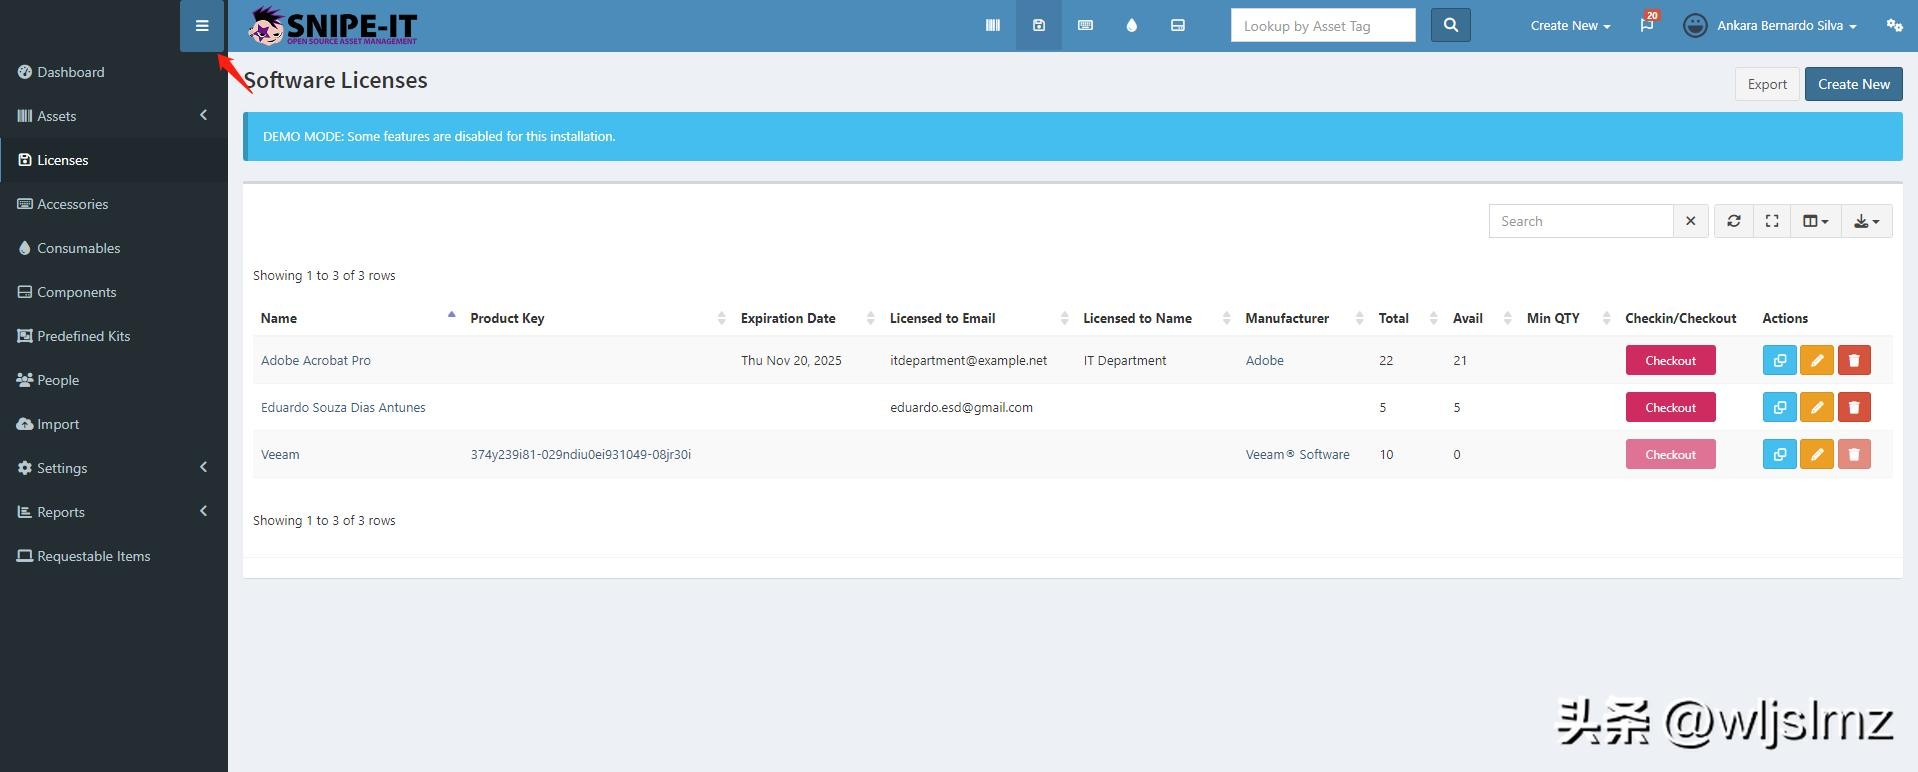Open the table columns dropdown
Screen dimensions: 1918x772
tap(1814, 221)
